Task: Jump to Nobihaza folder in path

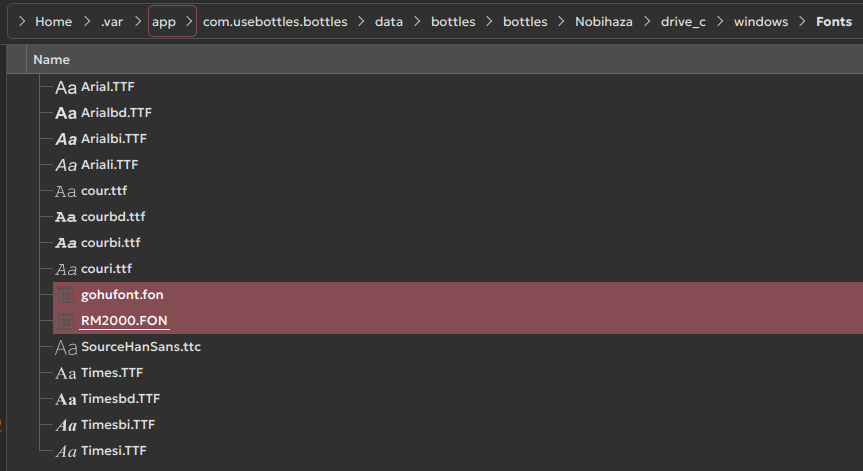Action: (x=604, y=22)
